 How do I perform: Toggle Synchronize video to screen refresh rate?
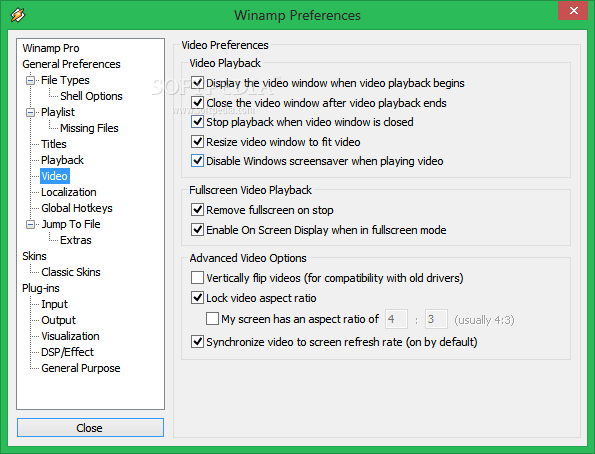coord(197,342)
